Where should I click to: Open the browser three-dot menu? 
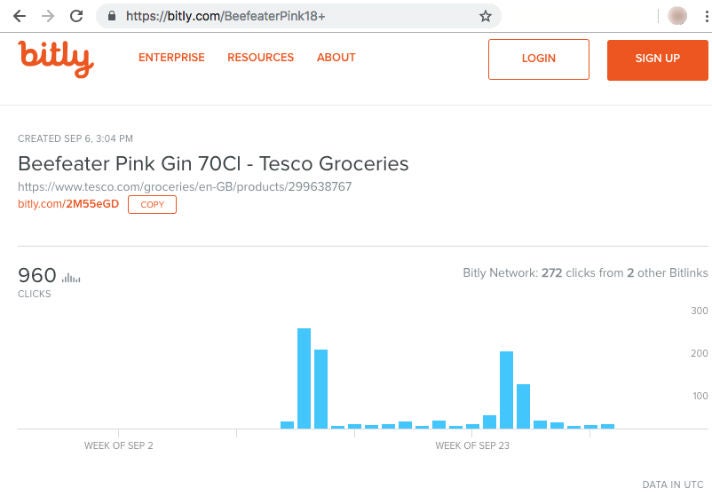pos(703,16)
